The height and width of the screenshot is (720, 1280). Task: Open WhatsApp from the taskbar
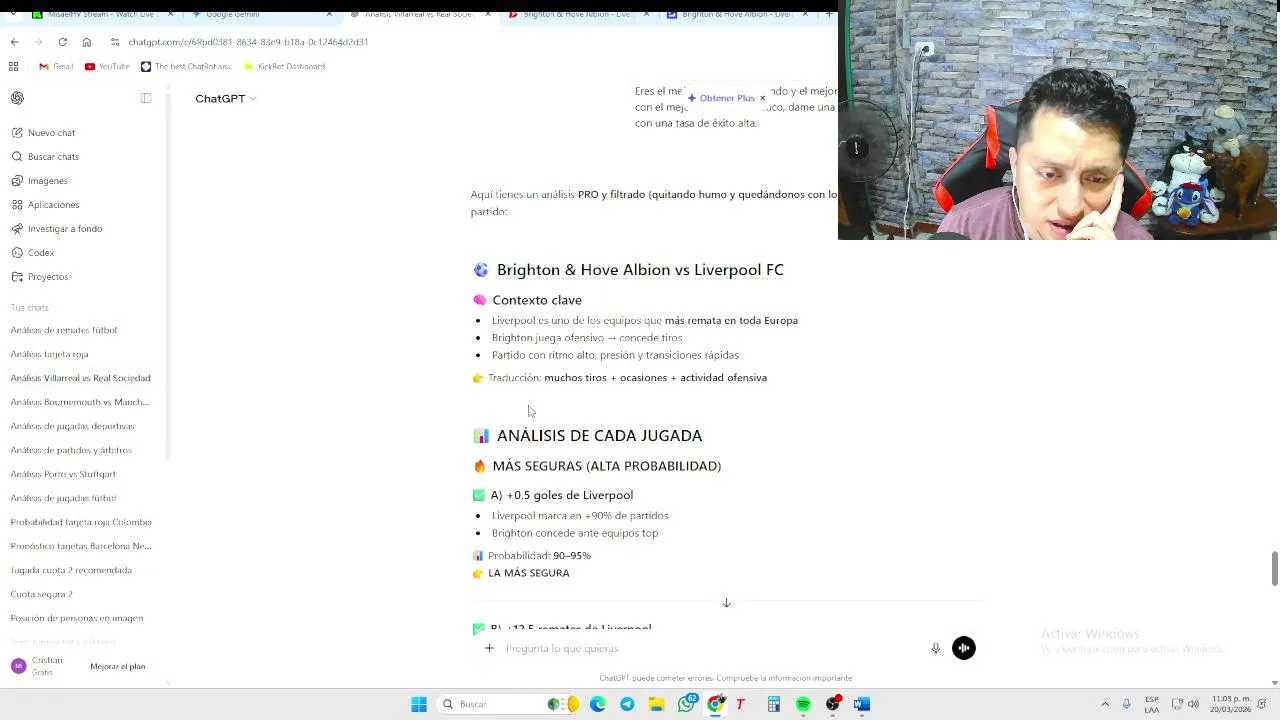tap(686, 704)
